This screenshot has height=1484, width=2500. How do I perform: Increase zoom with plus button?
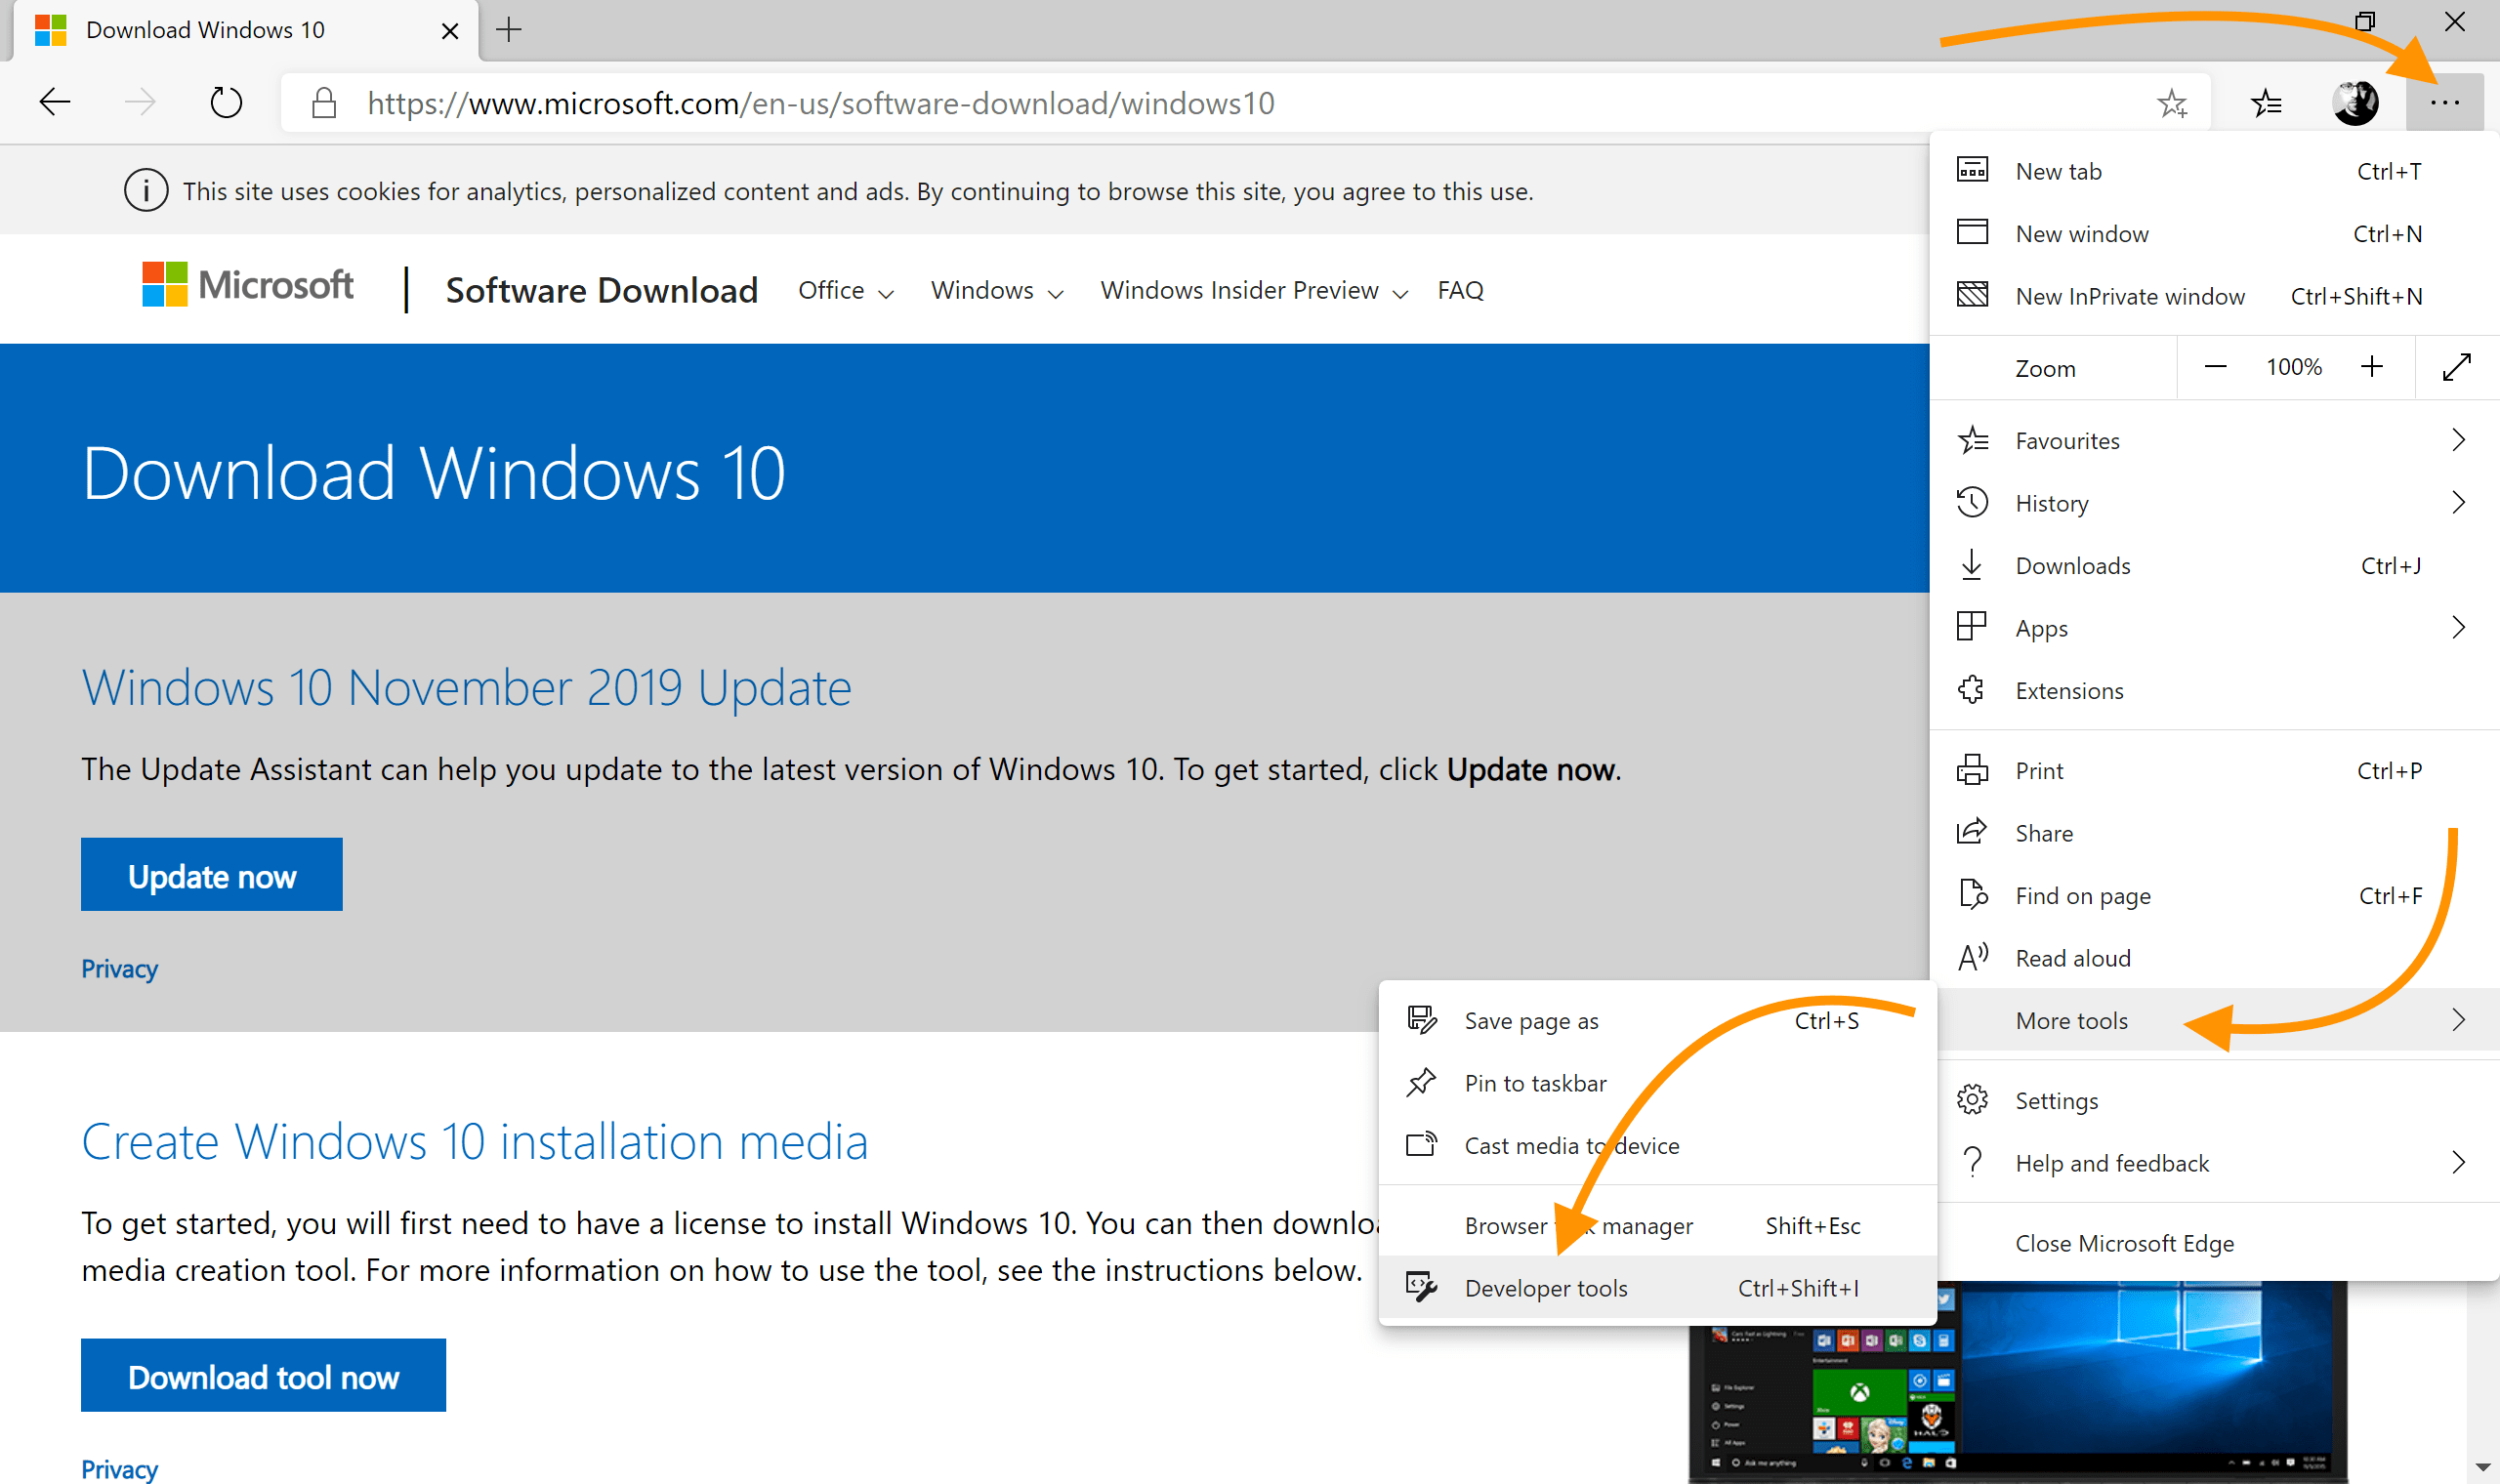coord(2372,367)
